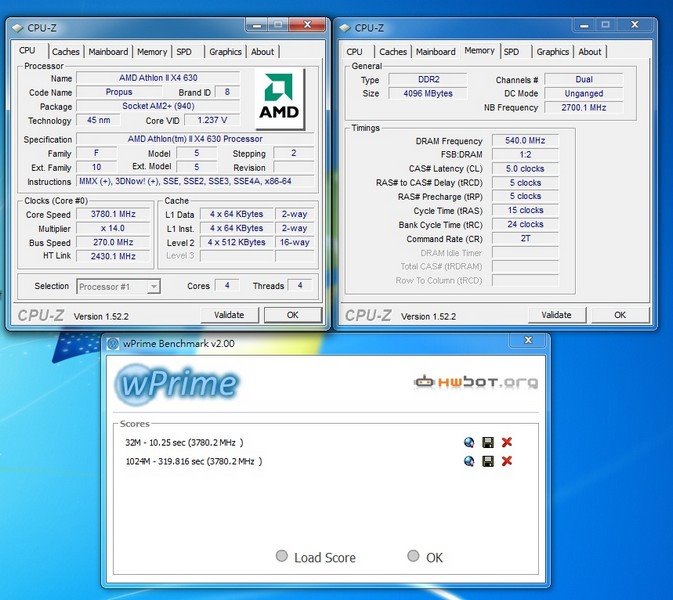Click the wPrime Benchmark title bar icon
673x600 pixels.
pos(113,343)
